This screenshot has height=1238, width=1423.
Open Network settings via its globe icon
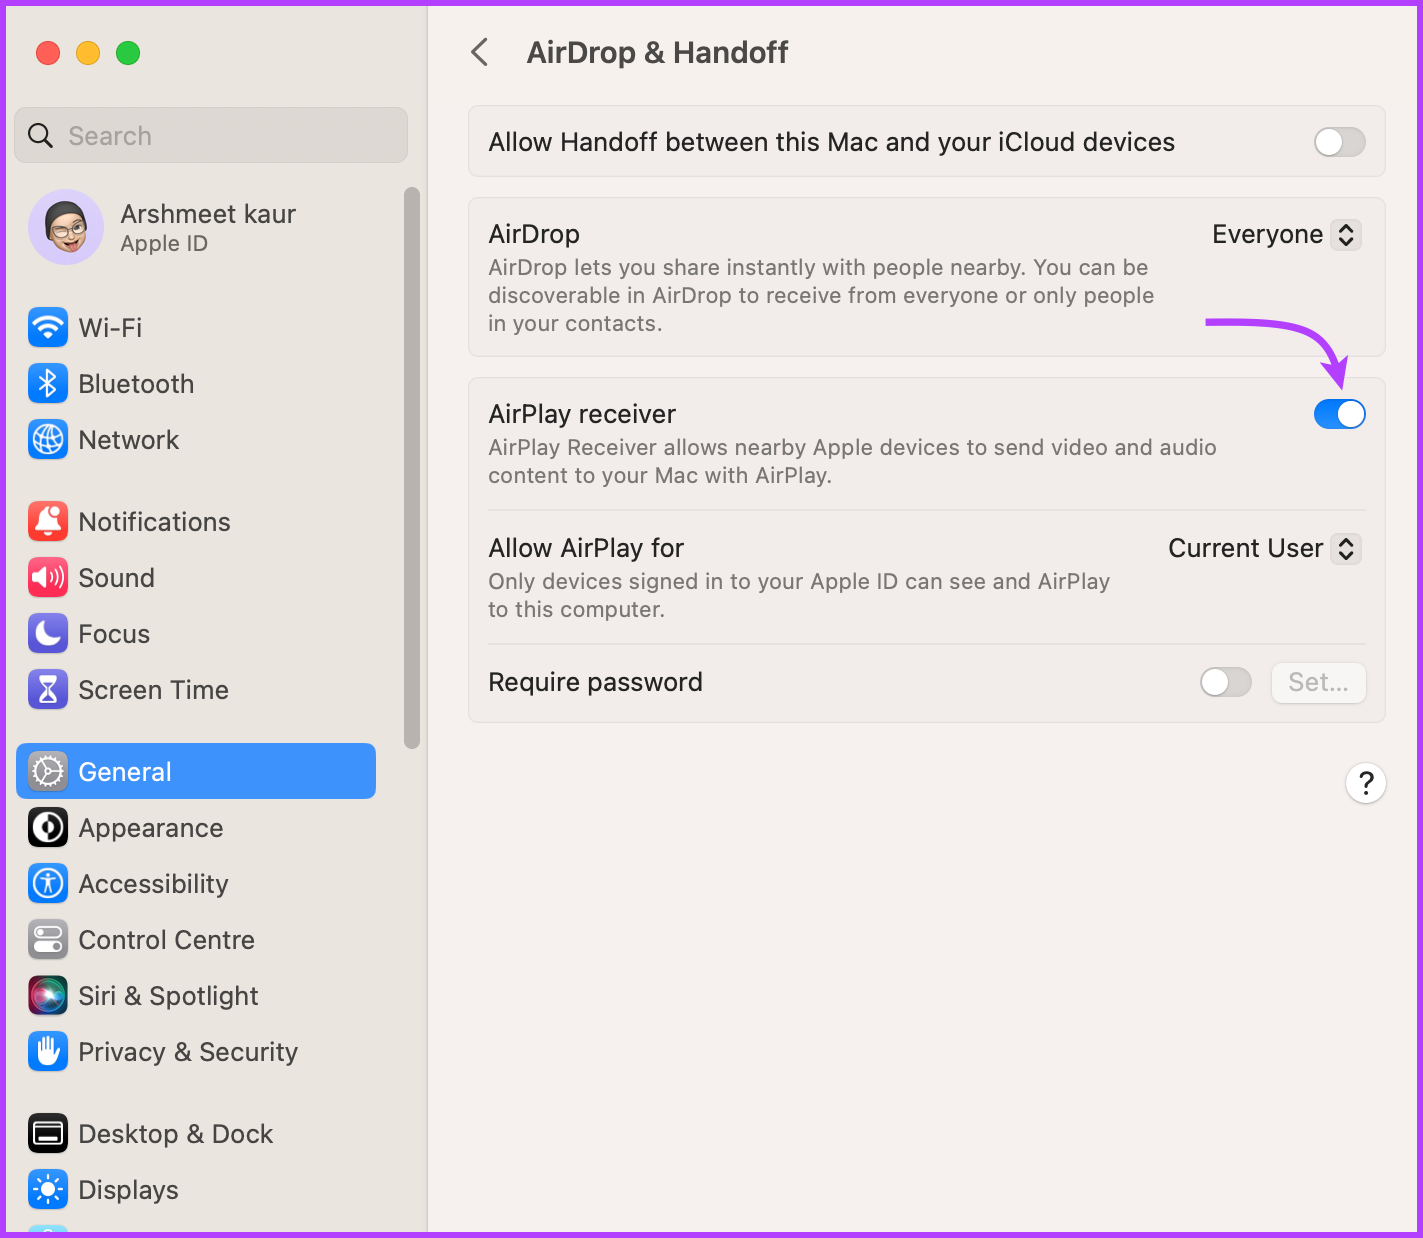(48, 439)
